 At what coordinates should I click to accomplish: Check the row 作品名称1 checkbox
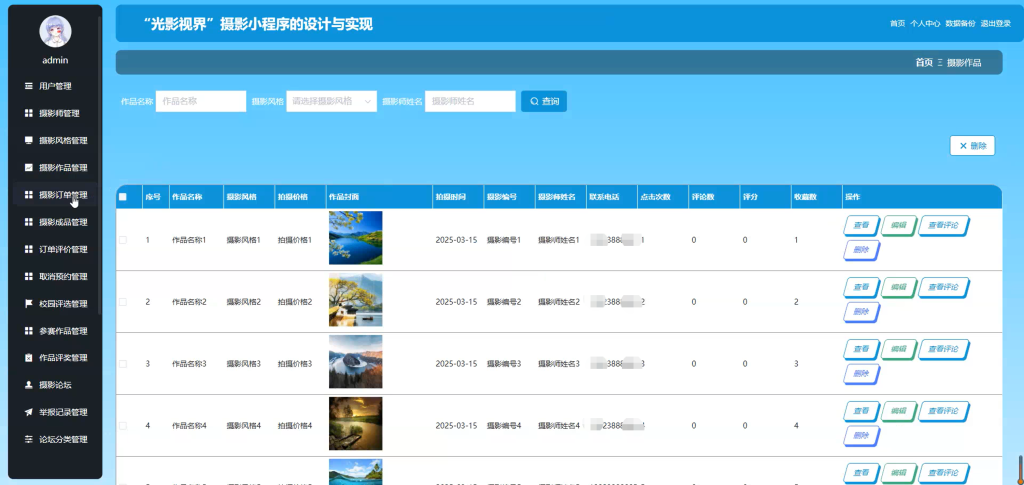tap(122, 240)
